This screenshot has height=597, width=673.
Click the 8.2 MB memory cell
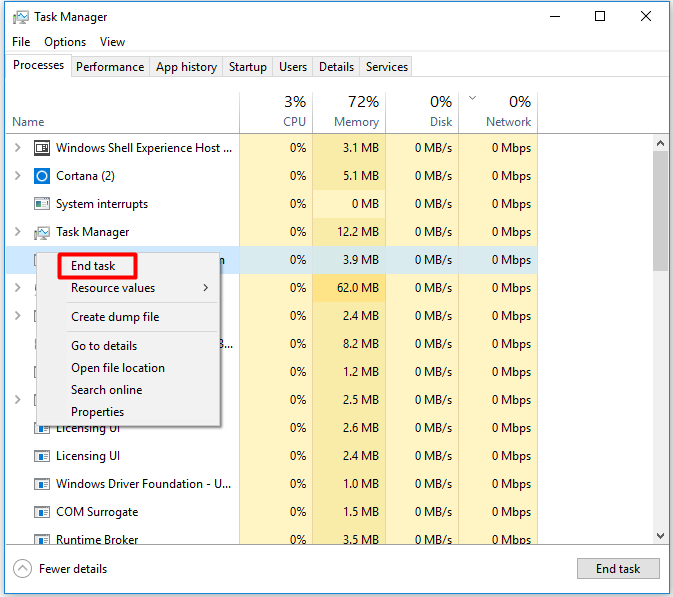pos(349,344)
